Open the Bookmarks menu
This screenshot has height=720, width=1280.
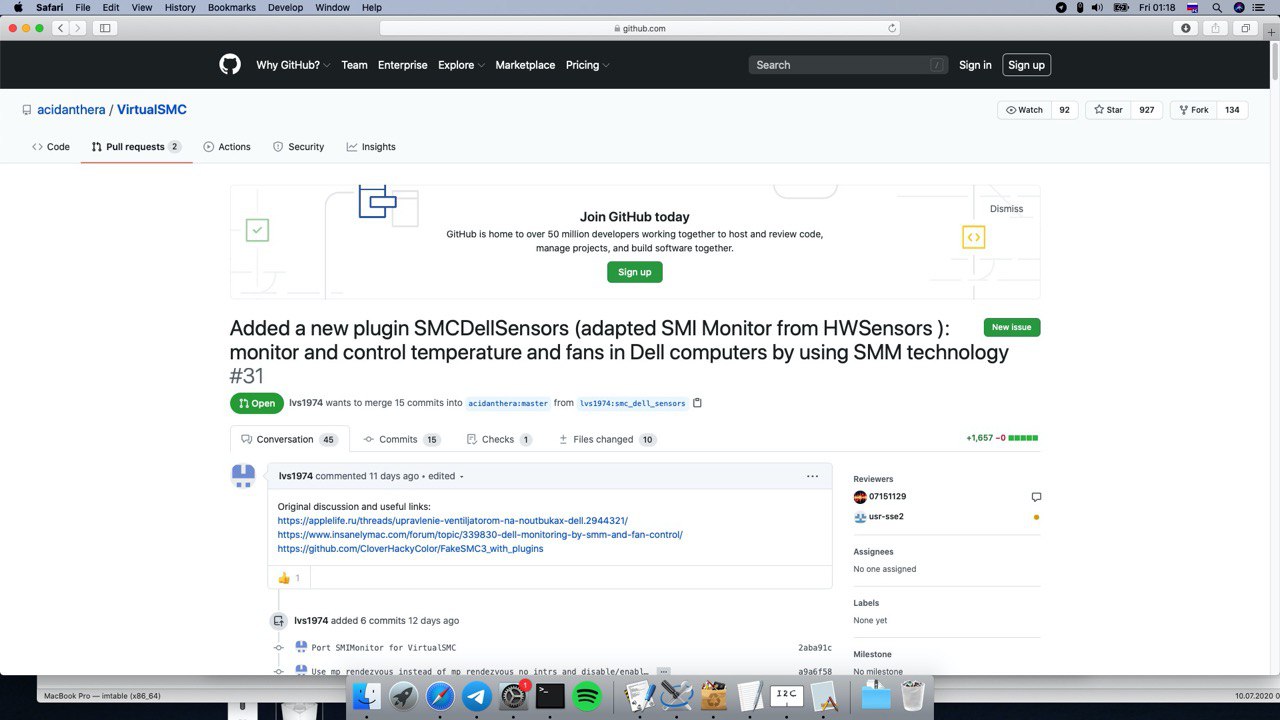232,7
